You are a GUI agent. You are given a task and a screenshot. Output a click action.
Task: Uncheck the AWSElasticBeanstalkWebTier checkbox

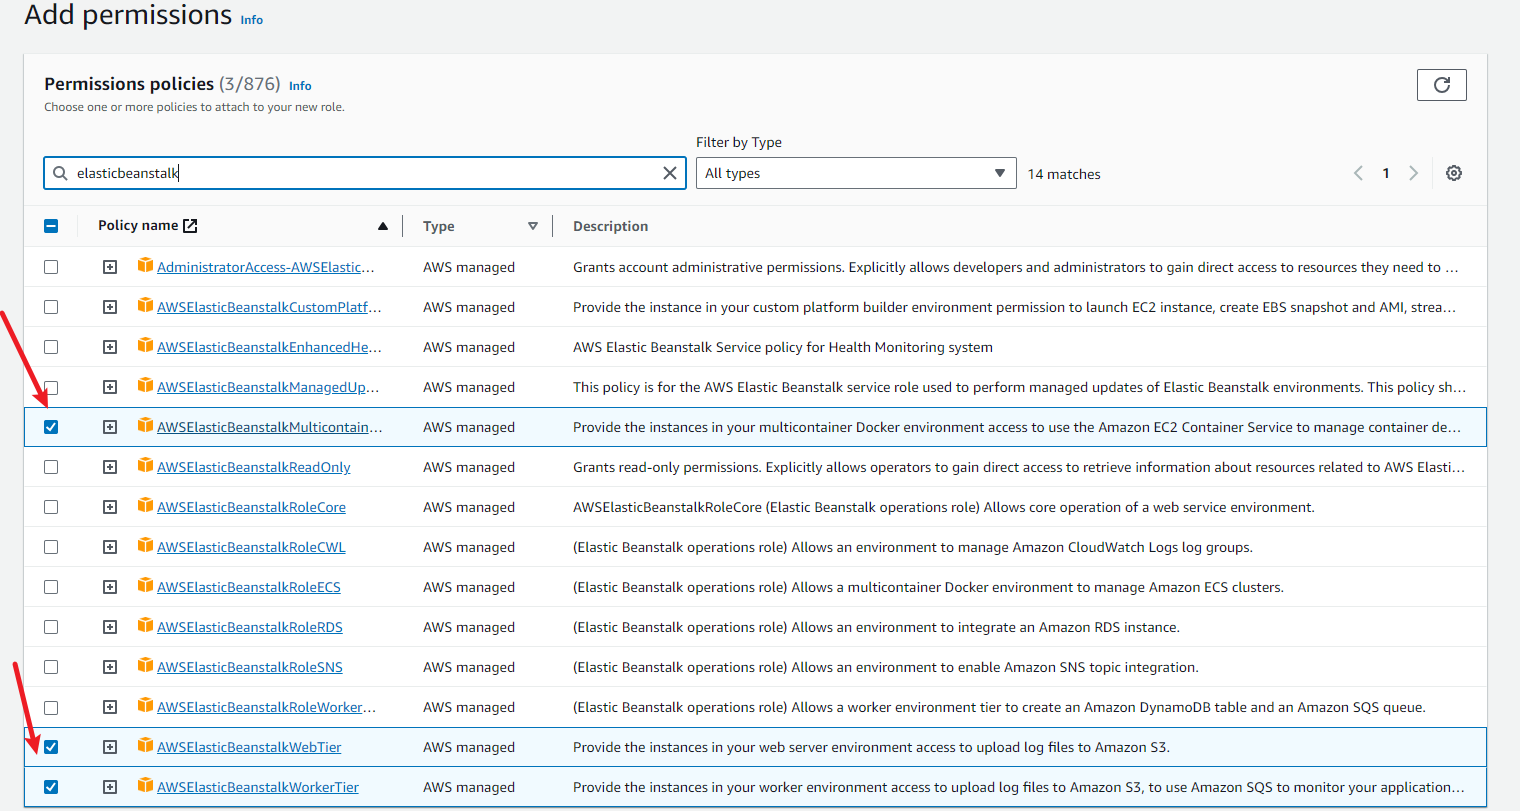tap(51, 747)
